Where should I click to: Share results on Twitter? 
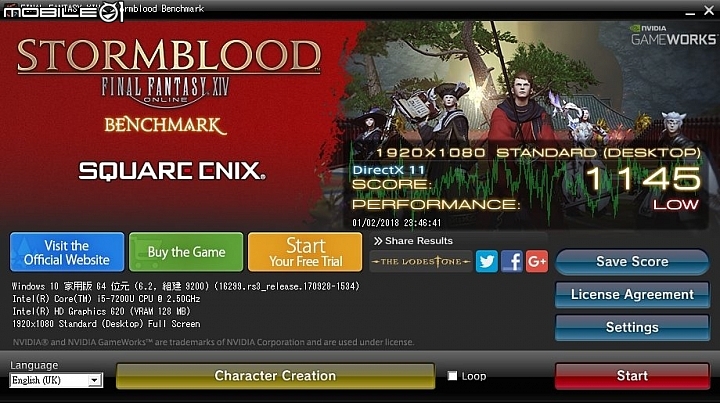[486, 262]
